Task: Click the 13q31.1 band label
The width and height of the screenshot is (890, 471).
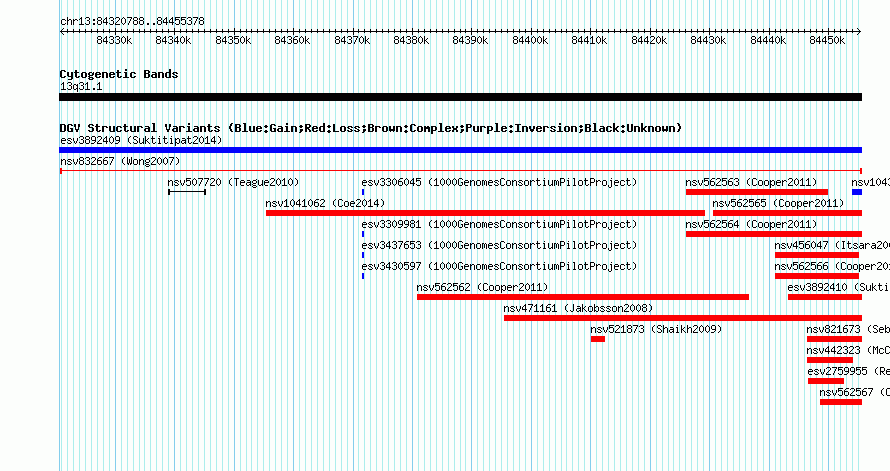Action: (x=81, y=86)
